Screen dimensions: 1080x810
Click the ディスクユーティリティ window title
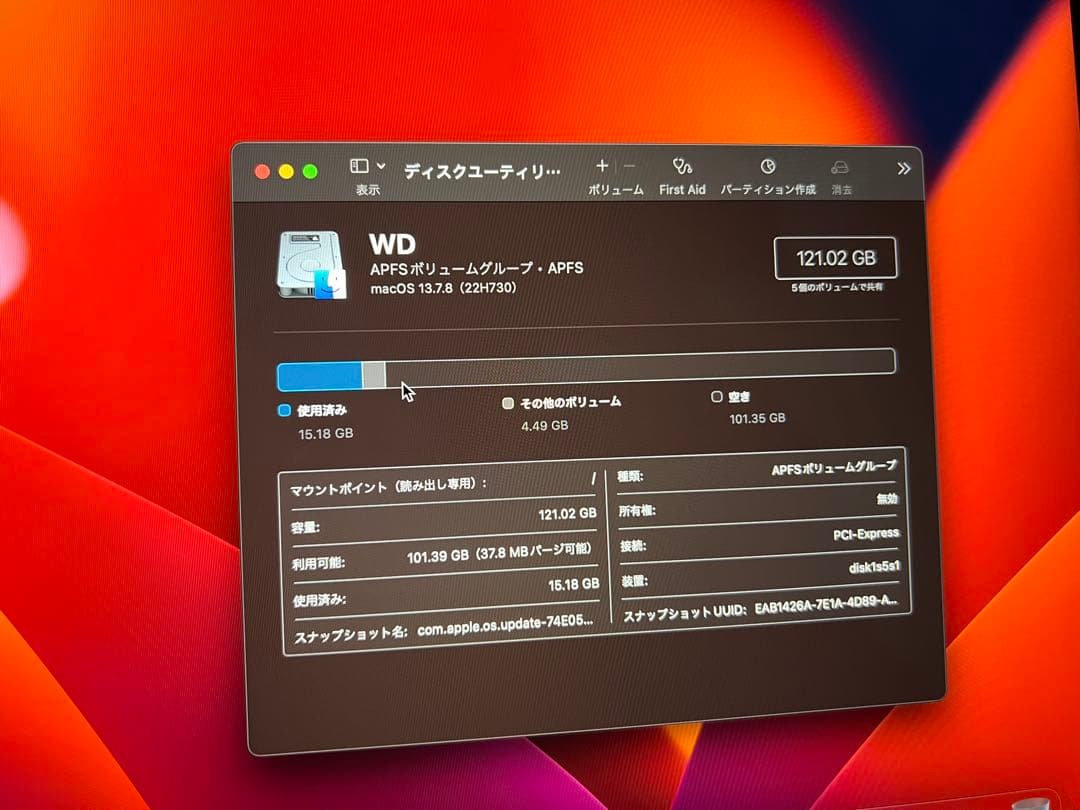(482, 172)
